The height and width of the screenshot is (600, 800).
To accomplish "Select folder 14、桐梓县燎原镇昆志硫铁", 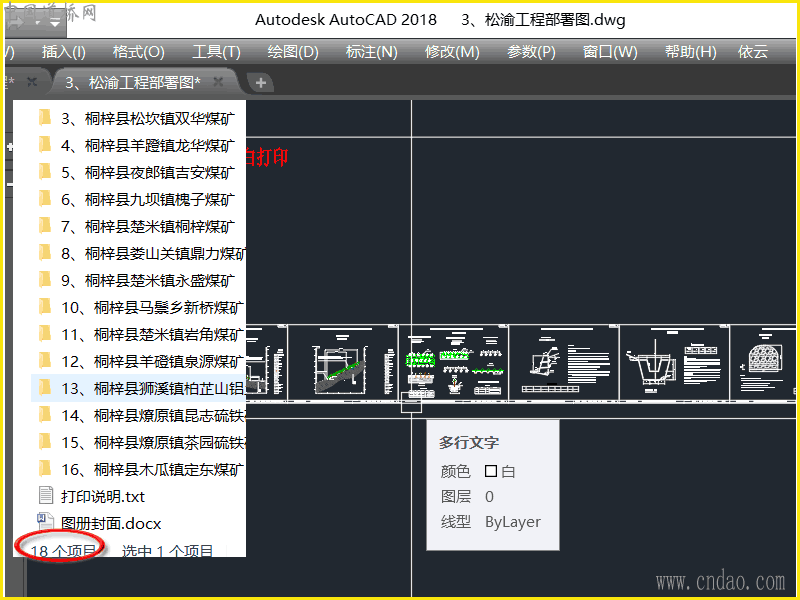I will tap(138, 416).
